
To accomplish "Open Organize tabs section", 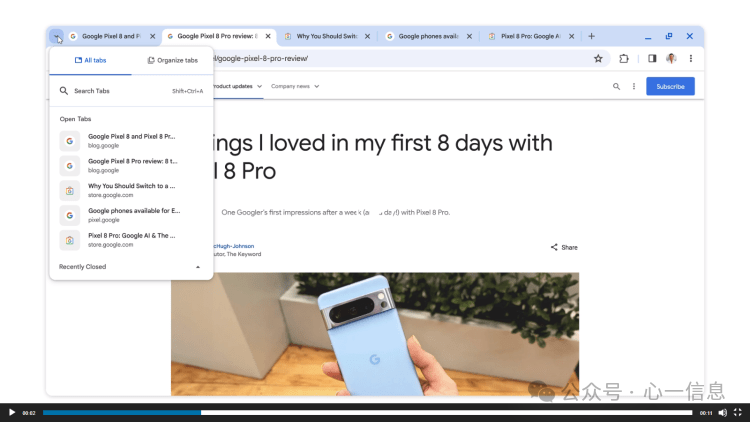I will [173, 60].
